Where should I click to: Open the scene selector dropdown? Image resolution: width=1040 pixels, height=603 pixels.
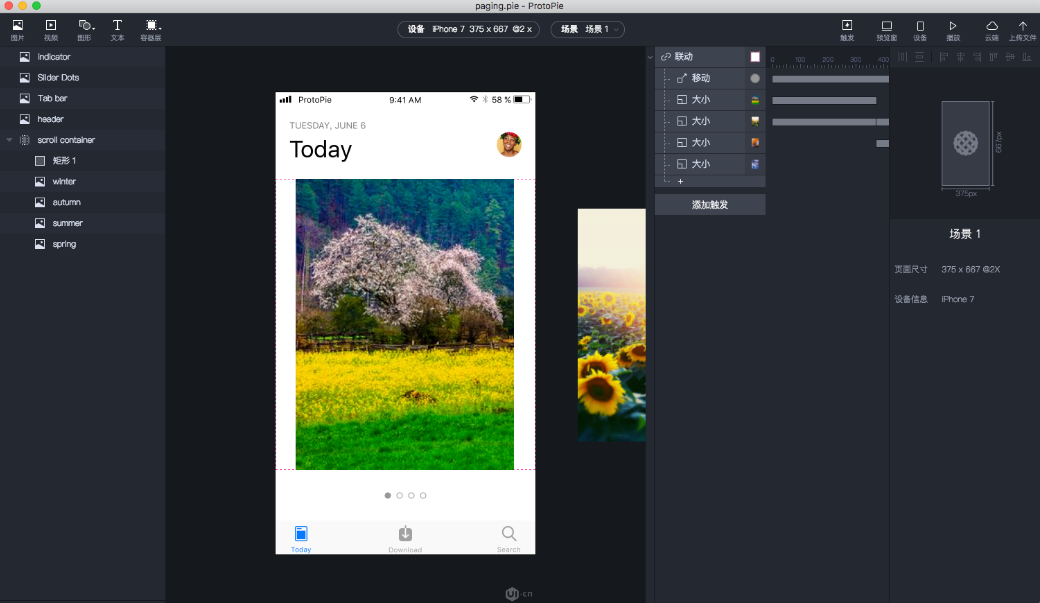tap(588, 29)
